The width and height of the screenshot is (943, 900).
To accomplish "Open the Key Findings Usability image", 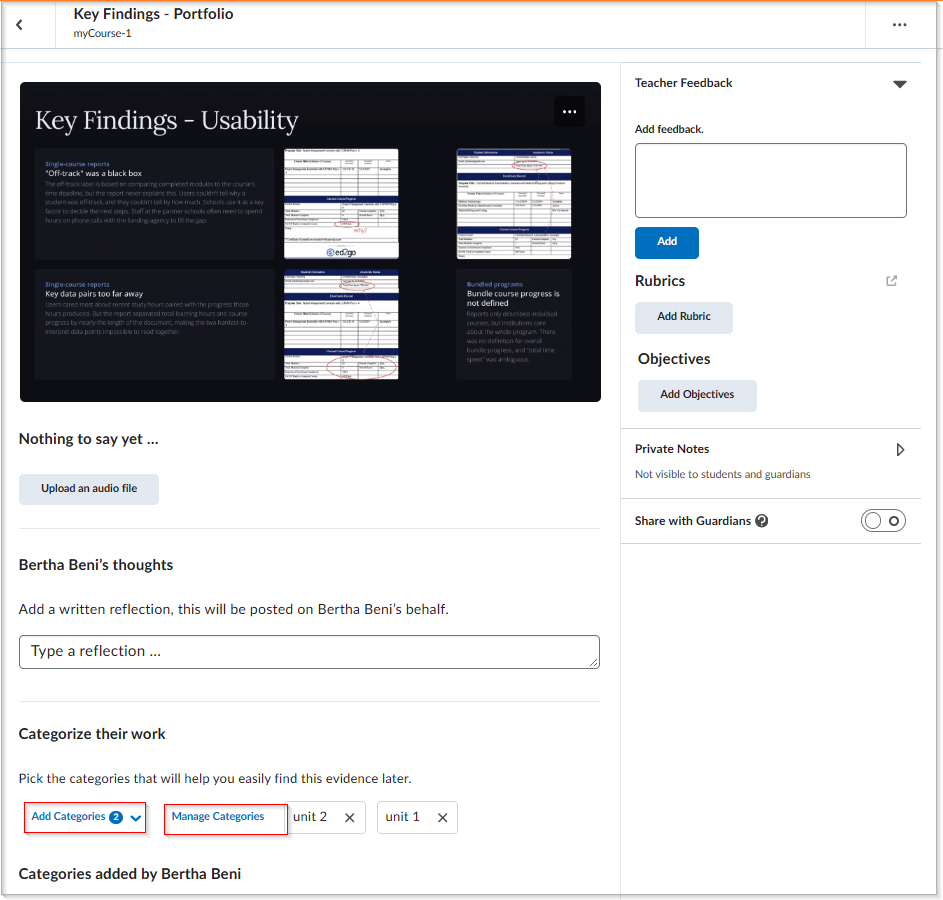I will 310,242.
